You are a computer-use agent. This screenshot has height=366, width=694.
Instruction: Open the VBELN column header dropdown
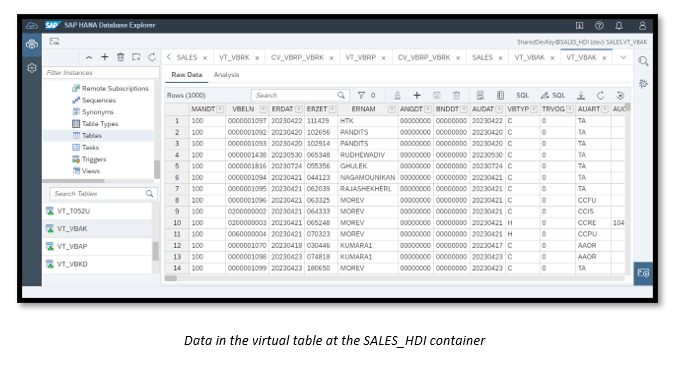(x=263, y=109)
